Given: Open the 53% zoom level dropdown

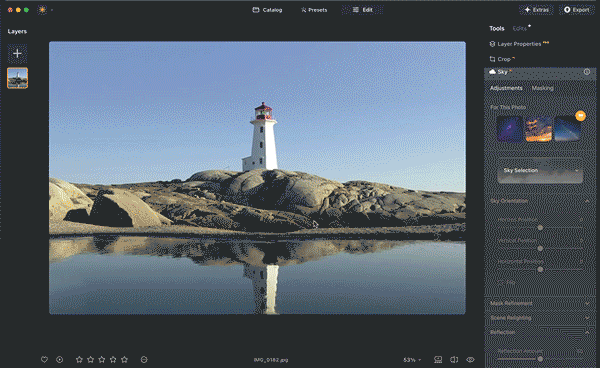Looking at the screenshot, I should (x=412, y=360).
